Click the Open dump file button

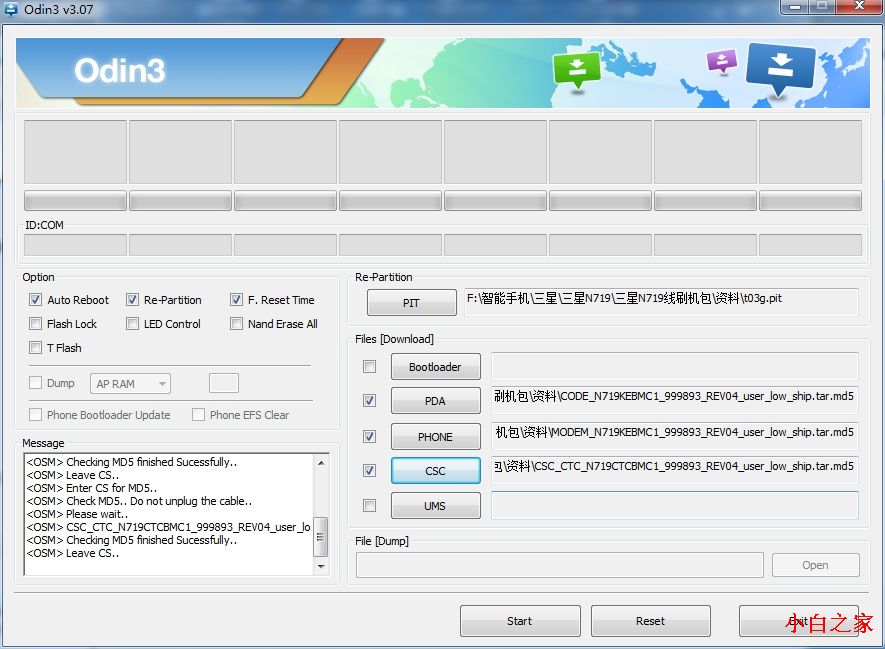[x=816, y=565]
